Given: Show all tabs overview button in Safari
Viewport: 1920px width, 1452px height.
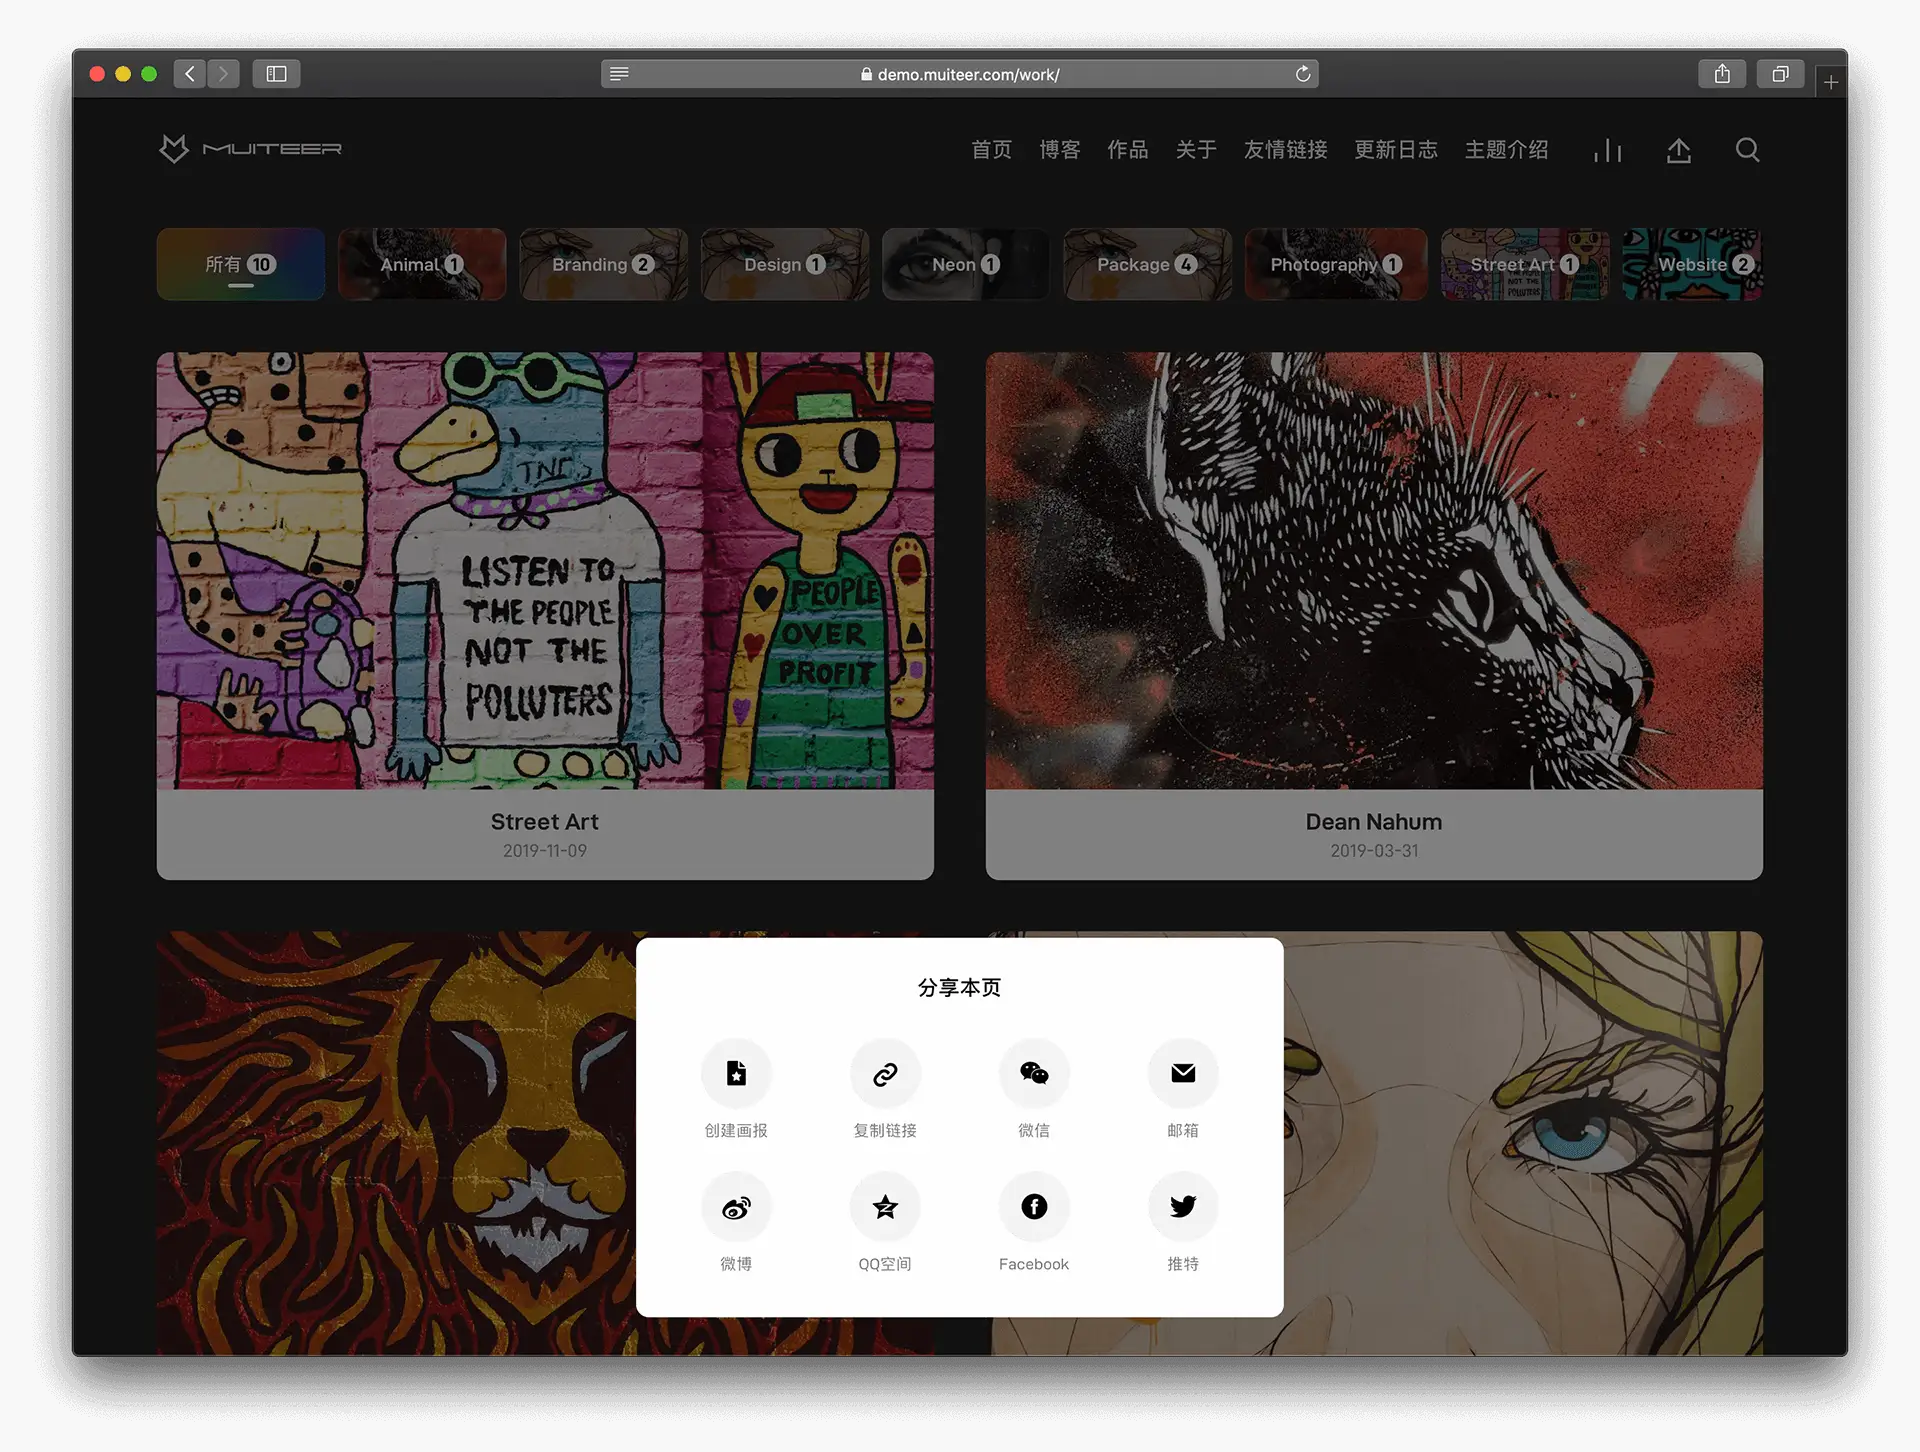Looking at the screenshot, I should [1781, 74].
